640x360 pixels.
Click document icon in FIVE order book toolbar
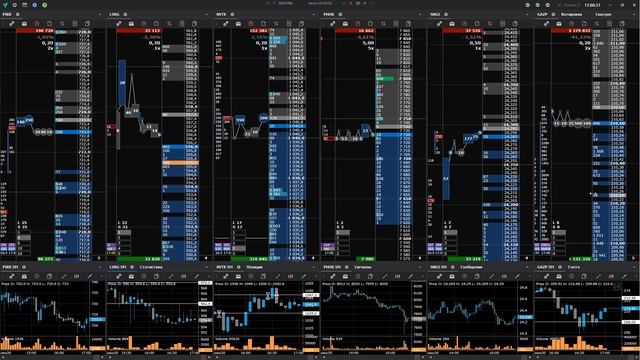tap(49, 24)
